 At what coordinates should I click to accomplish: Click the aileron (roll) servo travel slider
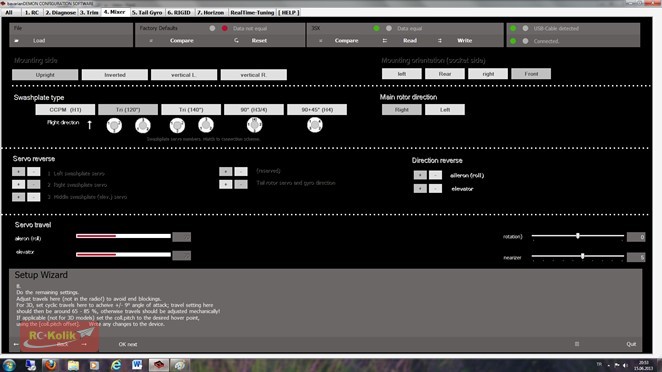coord(123,236)
